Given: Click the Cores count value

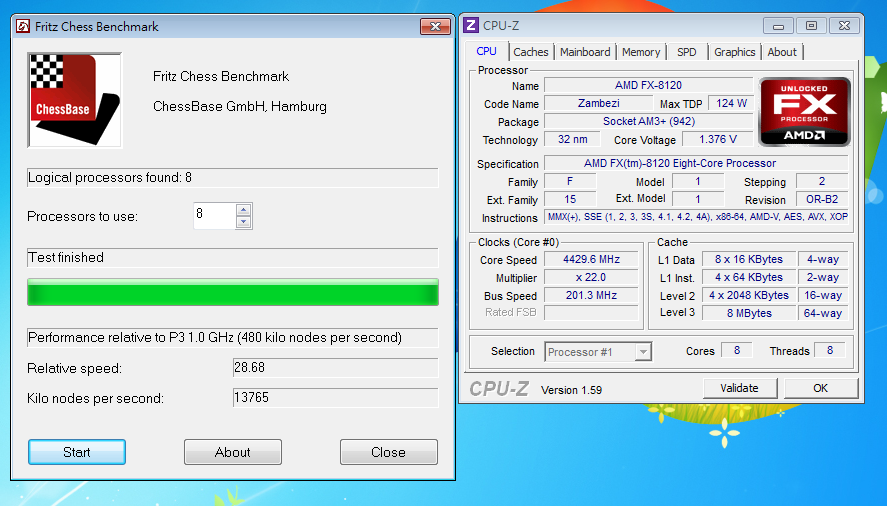Looking at the screenshot, I should tap(737, 350).
